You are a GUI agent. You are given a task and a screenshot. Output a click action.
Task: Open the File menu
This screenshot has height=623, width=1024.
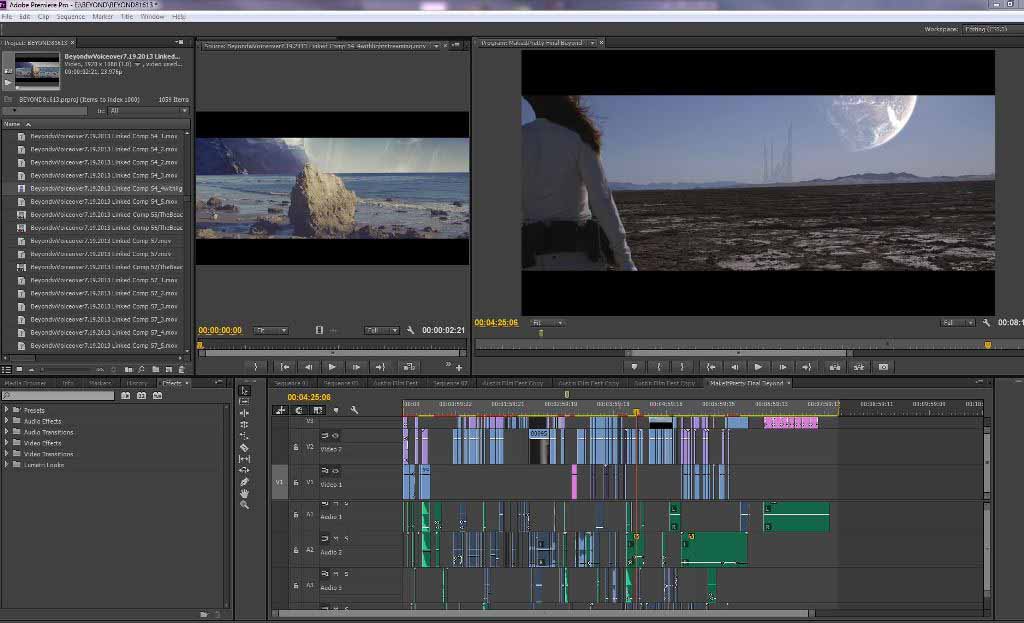7,16
